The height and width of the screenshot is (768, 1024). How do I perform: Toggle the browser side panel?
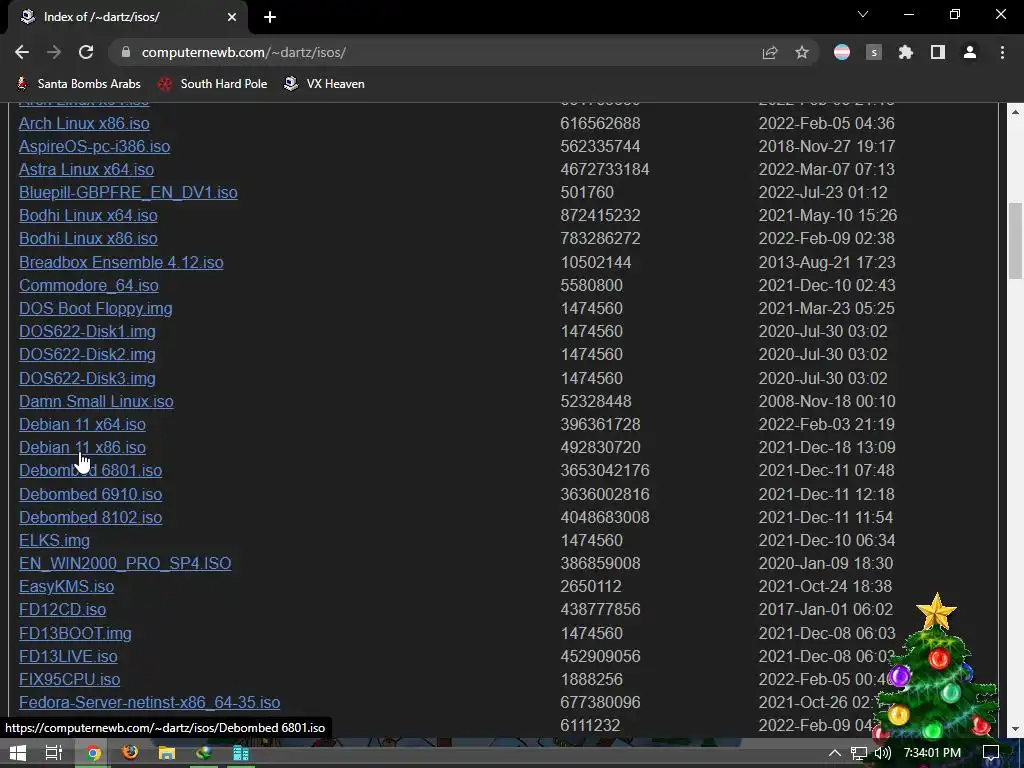pos(938,52)
